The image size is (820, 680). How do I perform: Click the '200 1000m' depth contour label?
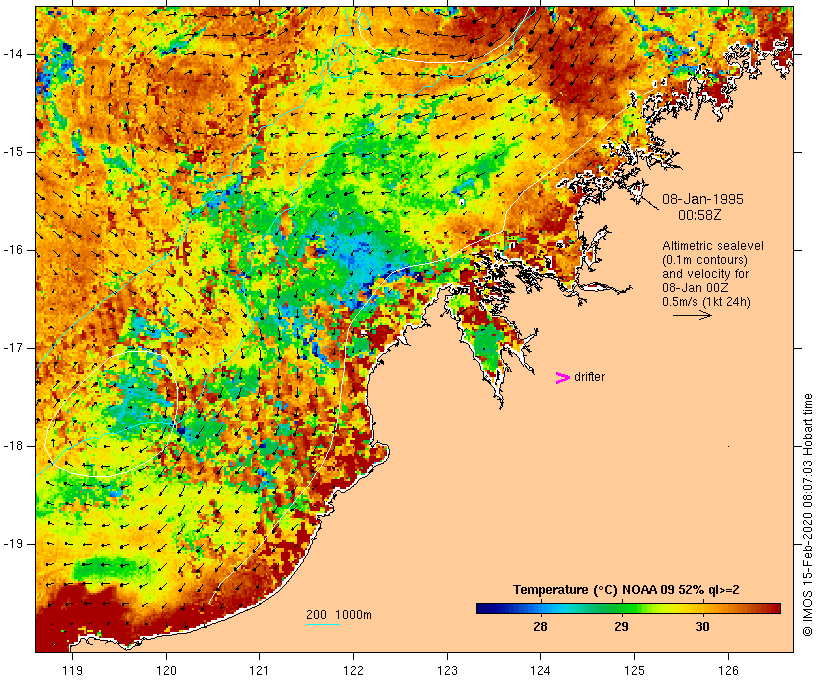[x=339, y=615]
